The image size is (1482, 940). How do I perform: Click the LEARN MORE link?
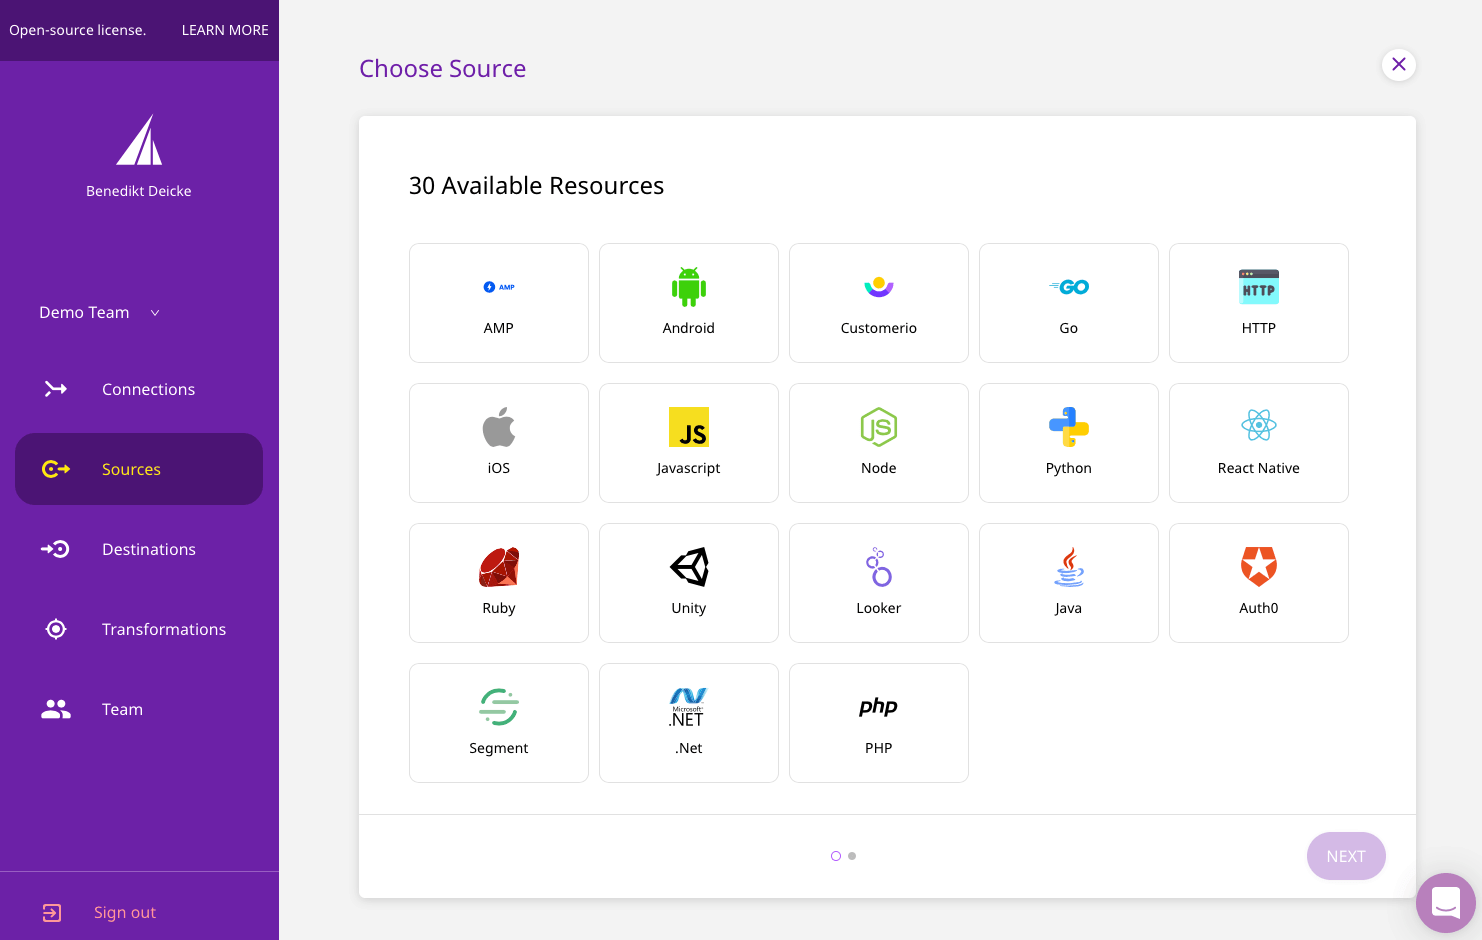click(224, 30)
